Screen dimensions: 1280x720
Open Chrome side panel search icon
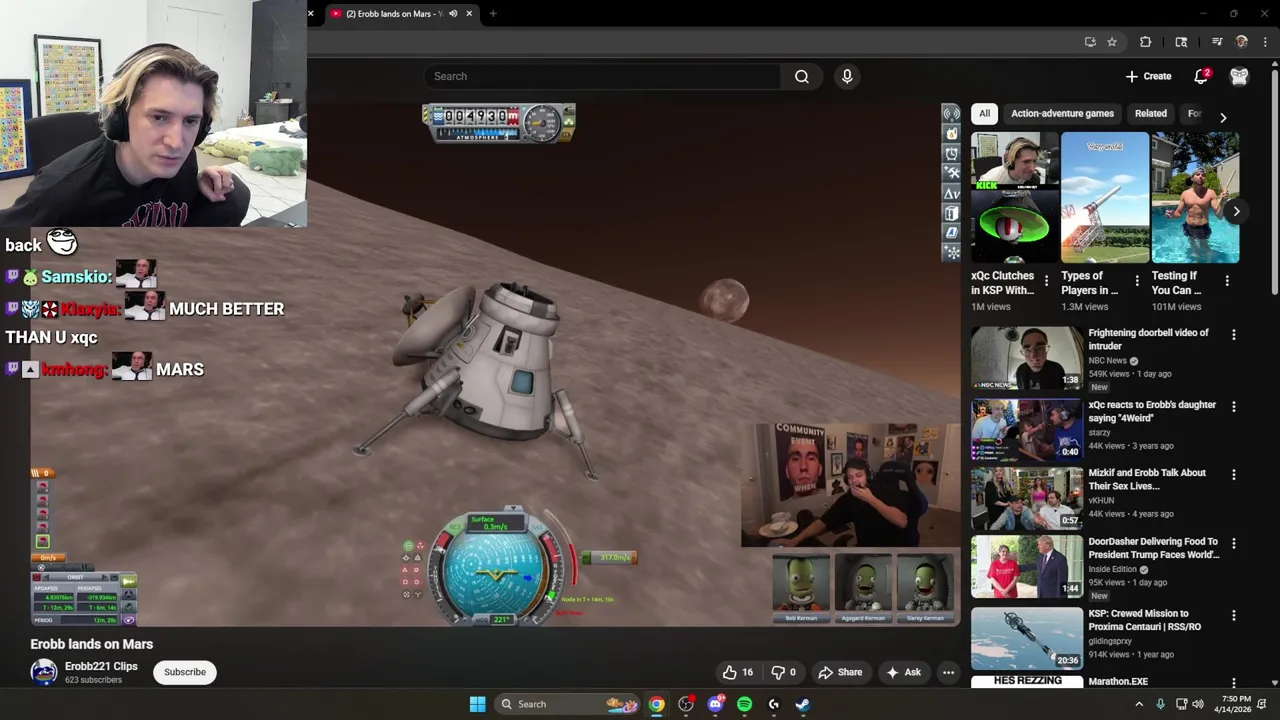pos(1181,42)
